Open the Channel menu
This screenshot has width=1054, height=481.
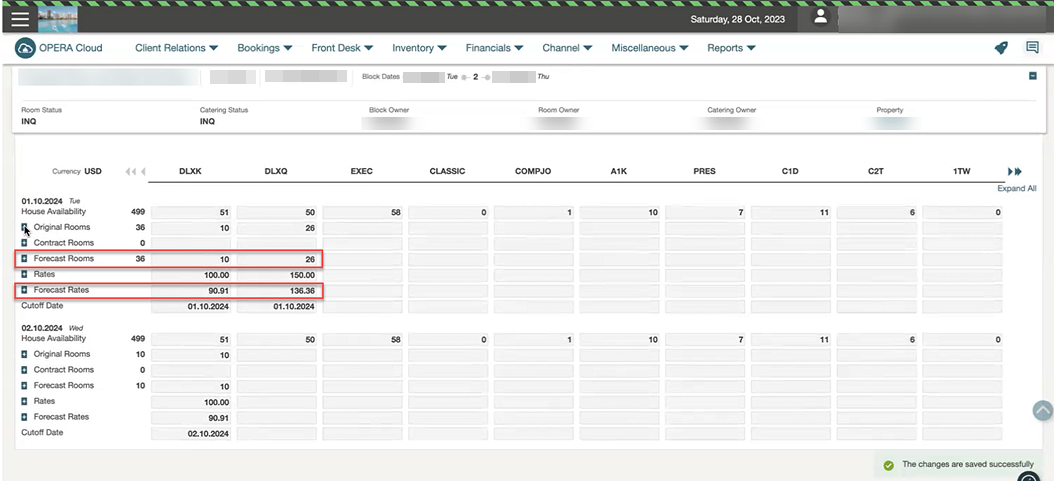pyautogui.click(x=567, y=48)
